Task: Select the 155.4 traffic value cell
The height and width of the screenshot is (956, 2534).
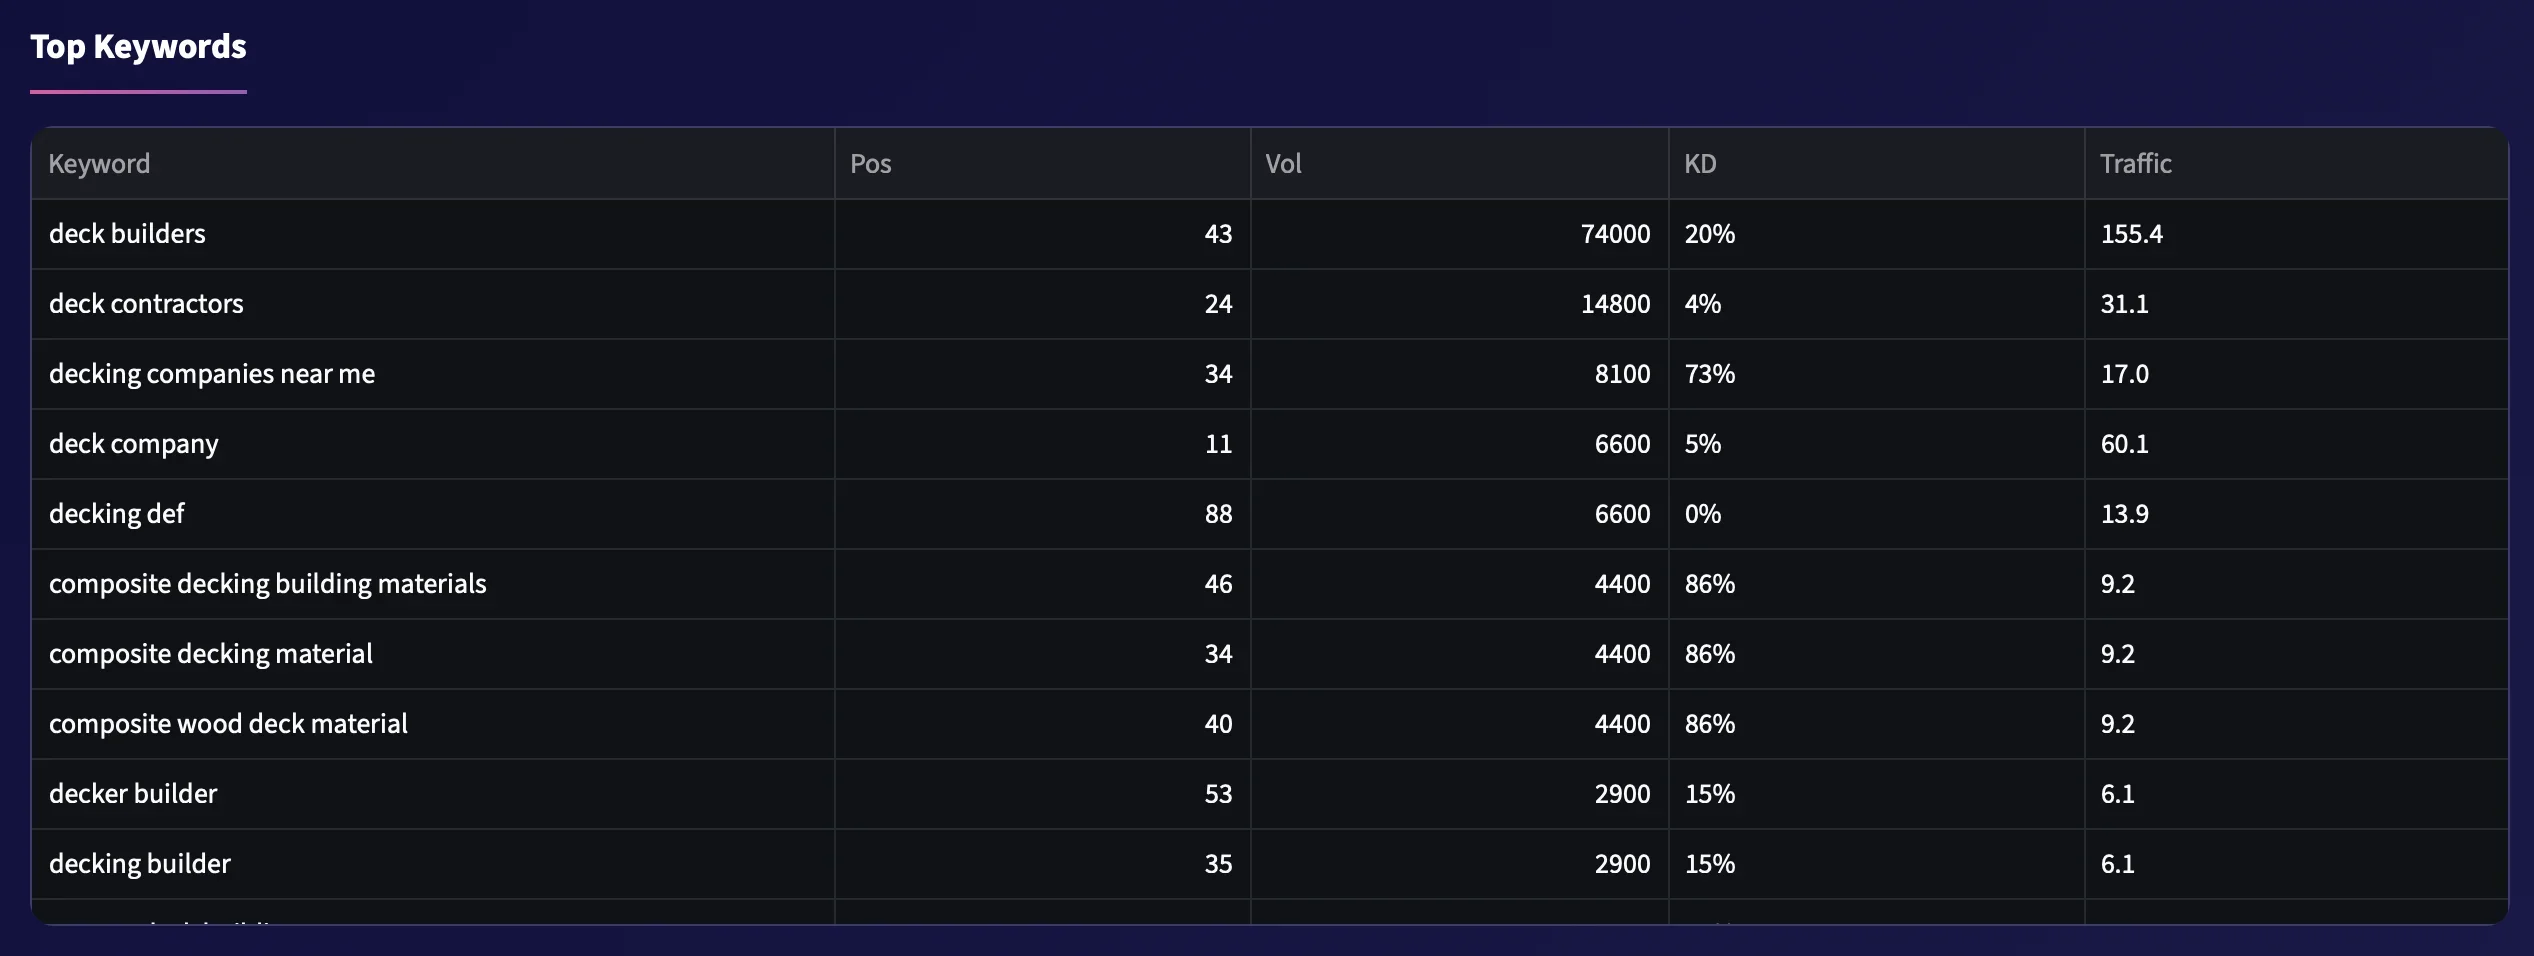Action: (2131, 234)
